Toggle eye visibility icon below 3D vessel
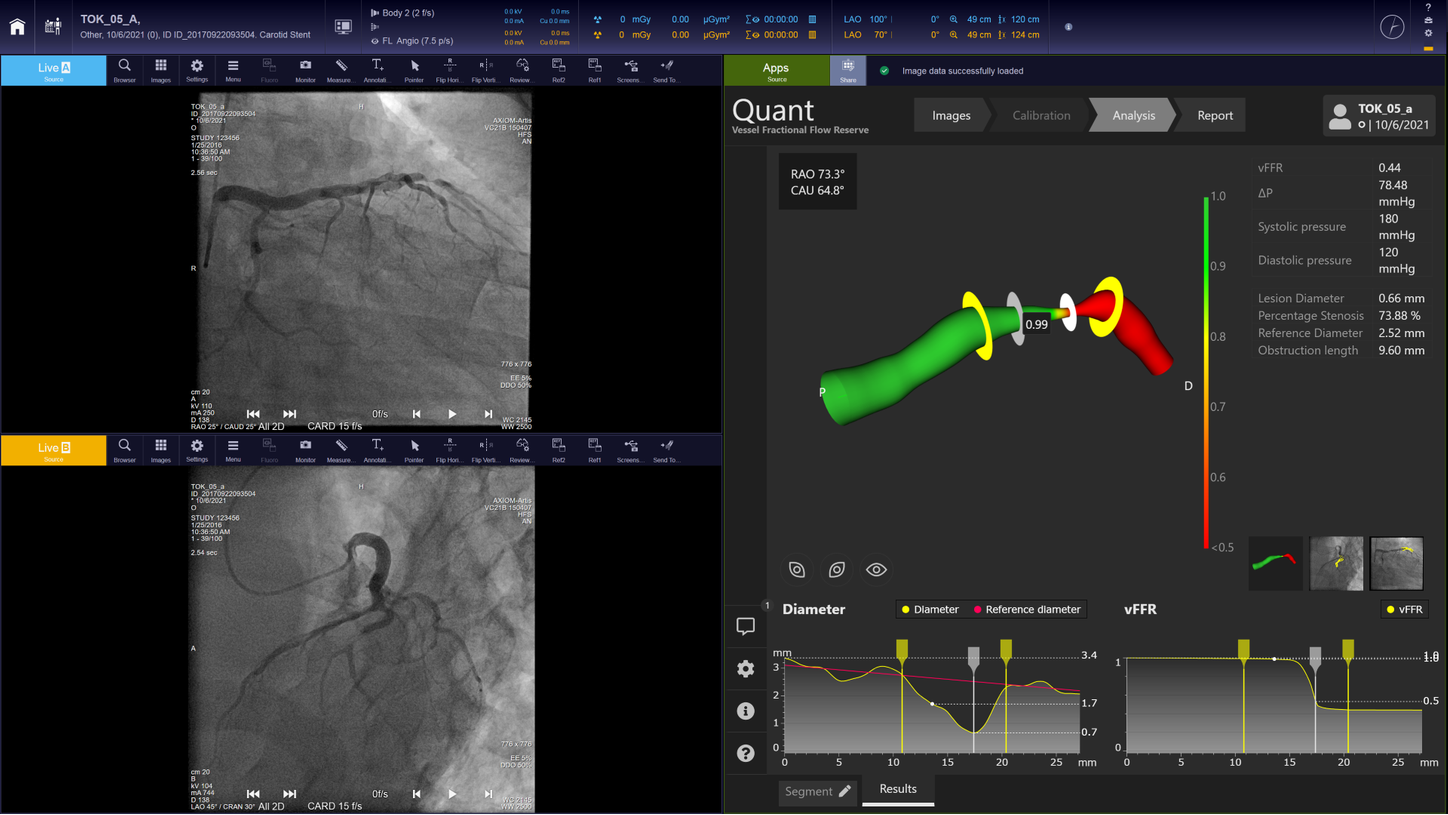The height and width of the screenshot is (815, 1448). click(x=876, y=570)
